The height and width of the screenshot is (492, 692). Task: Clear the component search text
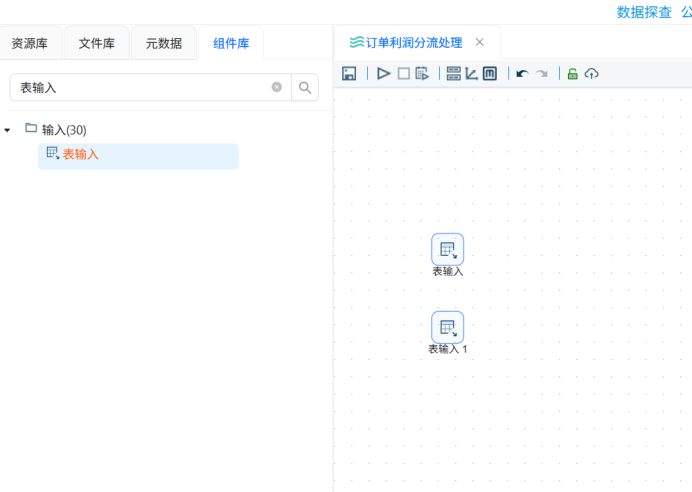[x=277, y=87]
